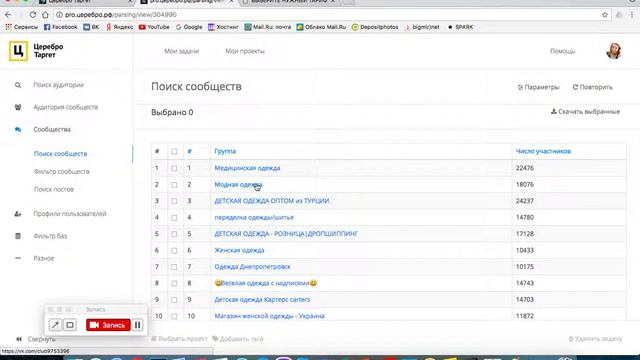Open the YouTube bookmark
640x360 pixels.
click(154, 27)
